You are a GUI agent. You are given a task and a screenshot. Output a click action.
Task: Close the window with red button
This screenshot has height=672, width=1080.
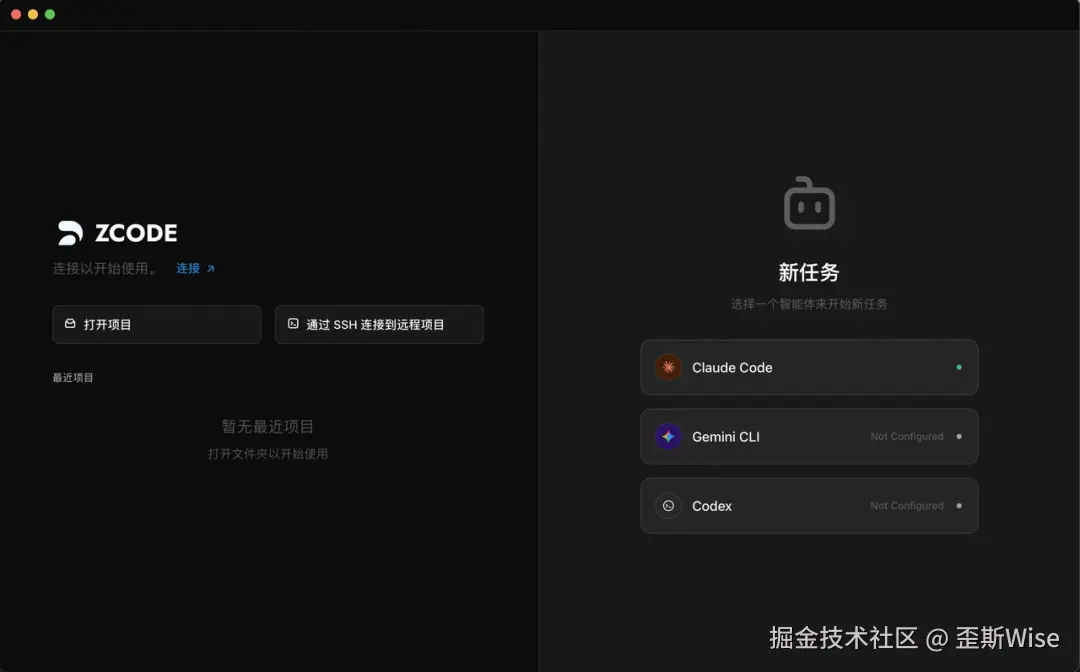point(16,14)
